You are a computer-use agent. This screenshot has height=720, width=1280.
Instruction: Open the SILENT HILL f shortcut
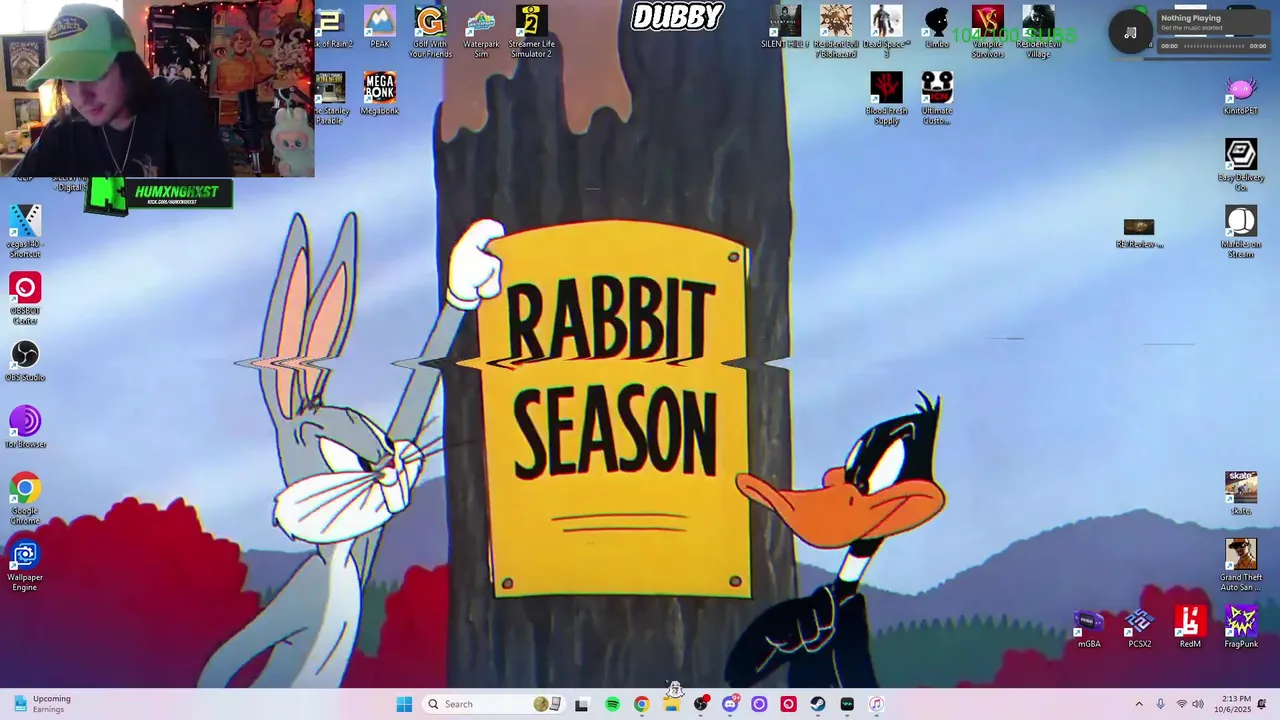(785, 27)
